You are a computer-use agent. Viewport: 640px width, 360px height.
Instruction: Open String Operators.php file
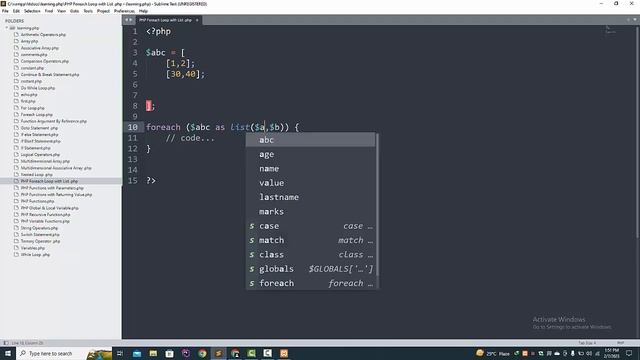tap(39, 228)
